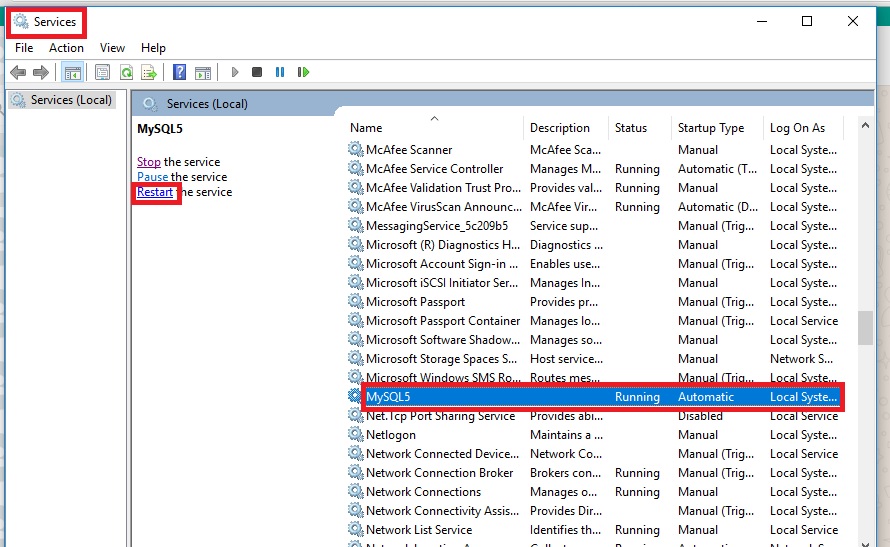This screenshot has width=890, height=547.
Task: Click the Back arrow in the toolbar
Action: click(17, 72)
